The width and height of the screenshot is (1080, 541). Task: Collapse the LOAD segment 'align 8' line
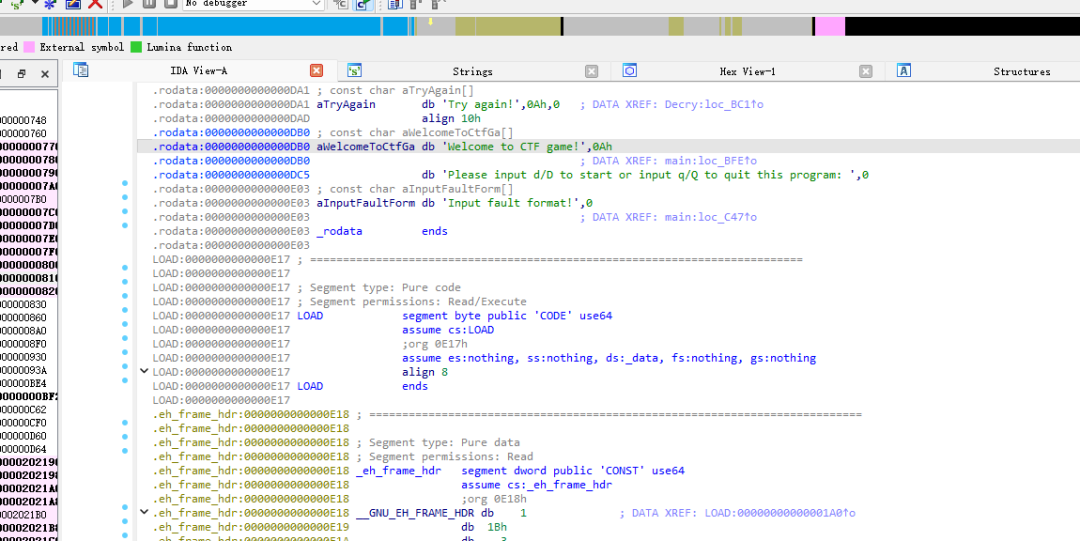[144, 371]
